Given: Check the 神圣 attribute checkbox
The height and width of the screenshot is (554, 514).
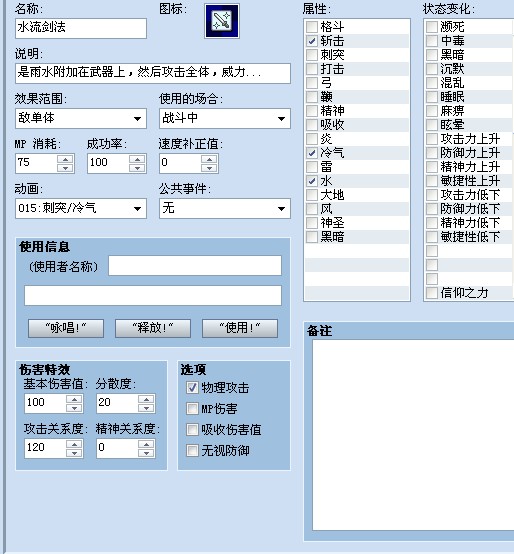Looking at the screenshot, I should [x=312, y=223].
